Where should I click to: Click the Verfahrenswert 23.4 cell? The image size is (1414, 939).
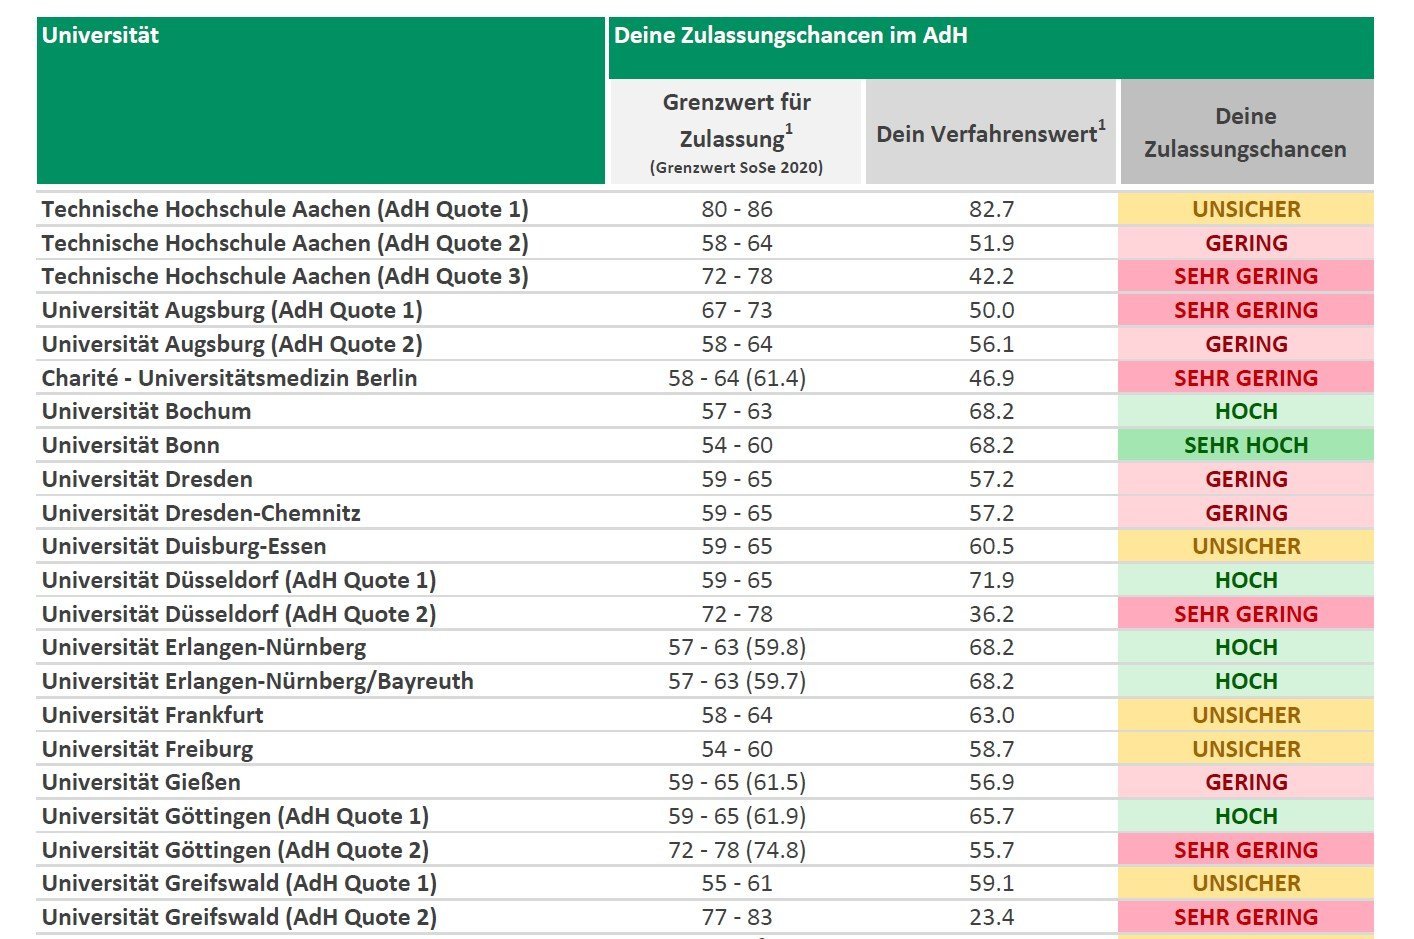click(x=991, y=917)
